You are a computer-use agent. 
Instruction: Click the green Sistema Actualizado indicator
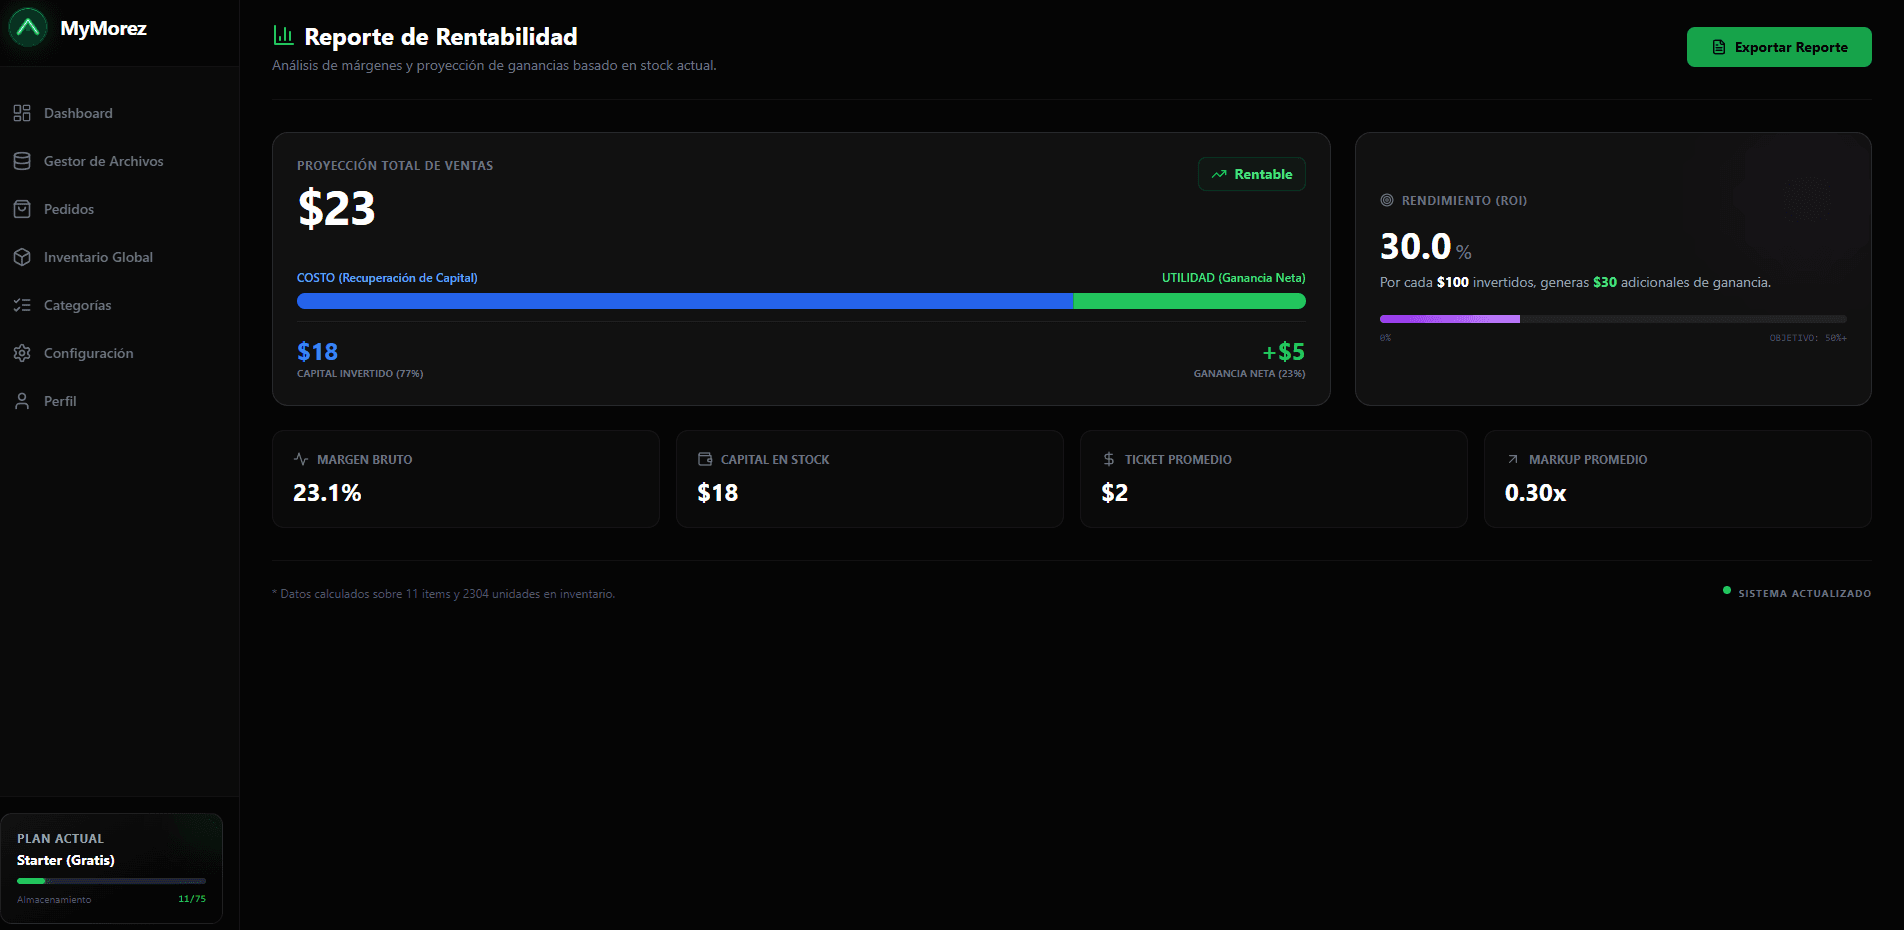pos(1726,591)
